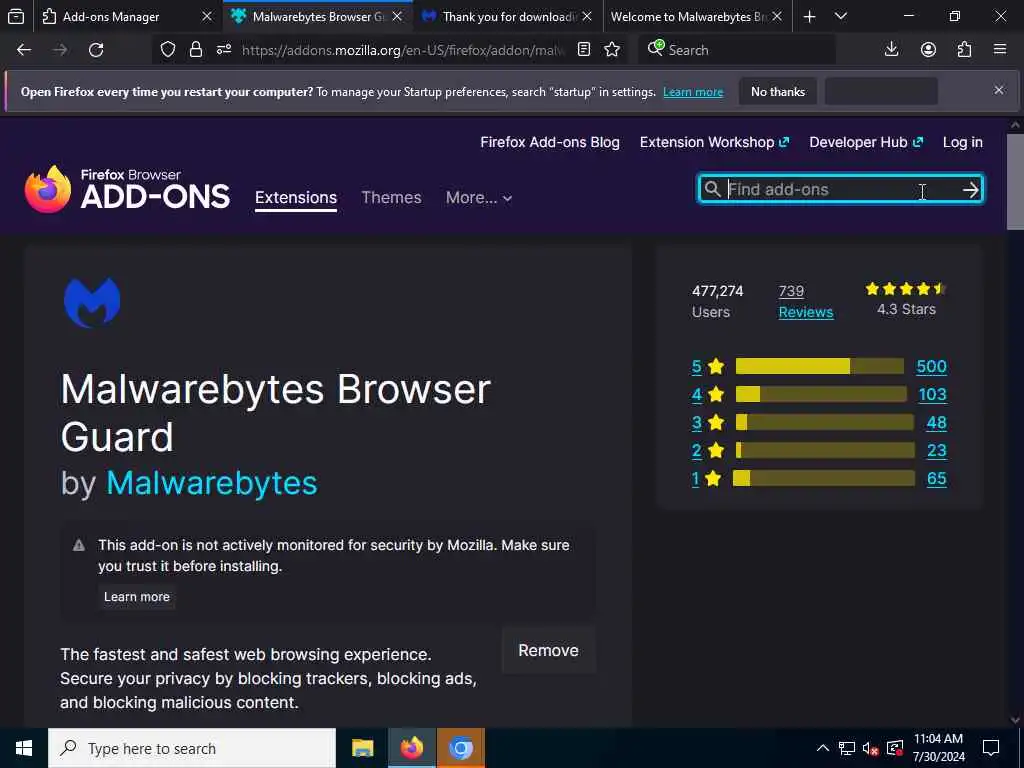Switch to Welcome to Malwarebytes tab

pos(697,16)
